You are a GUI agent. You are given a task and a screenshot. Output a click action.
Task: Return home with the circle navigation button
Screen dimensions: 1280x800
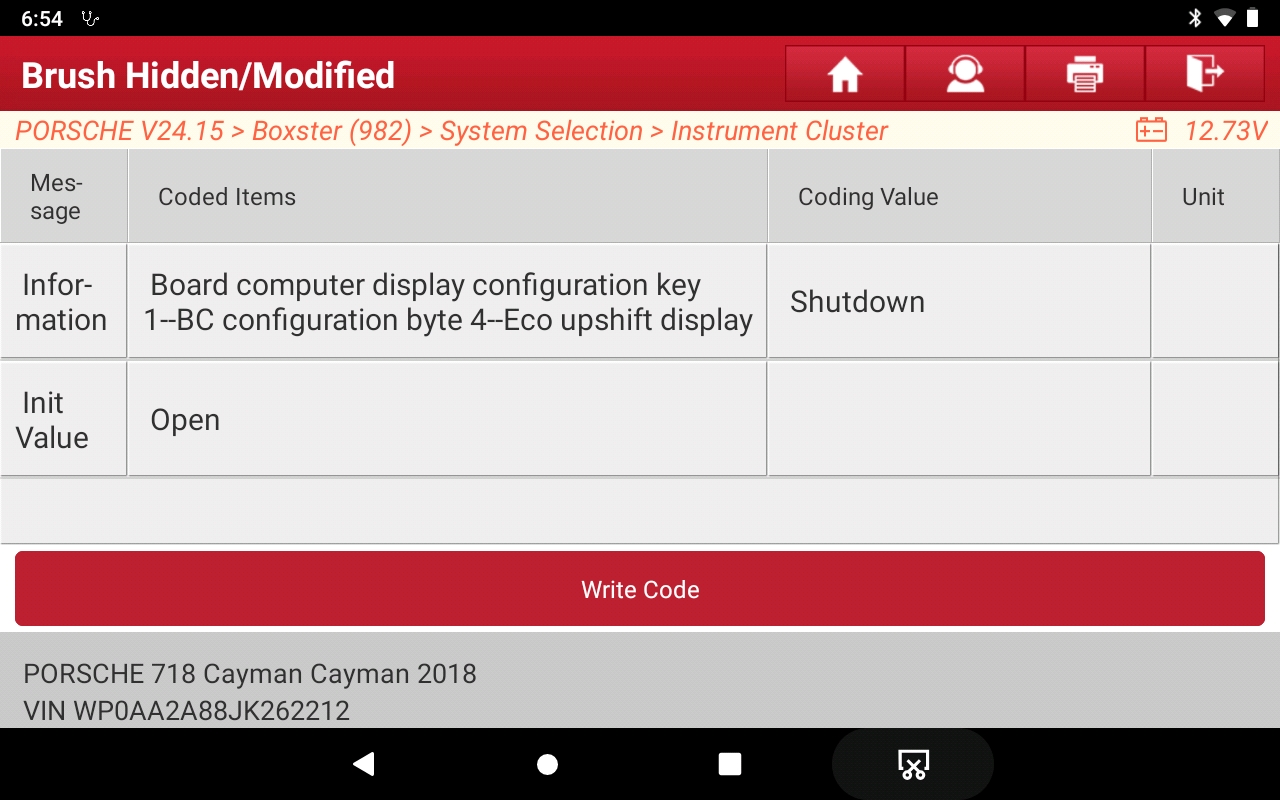point(547,763)
